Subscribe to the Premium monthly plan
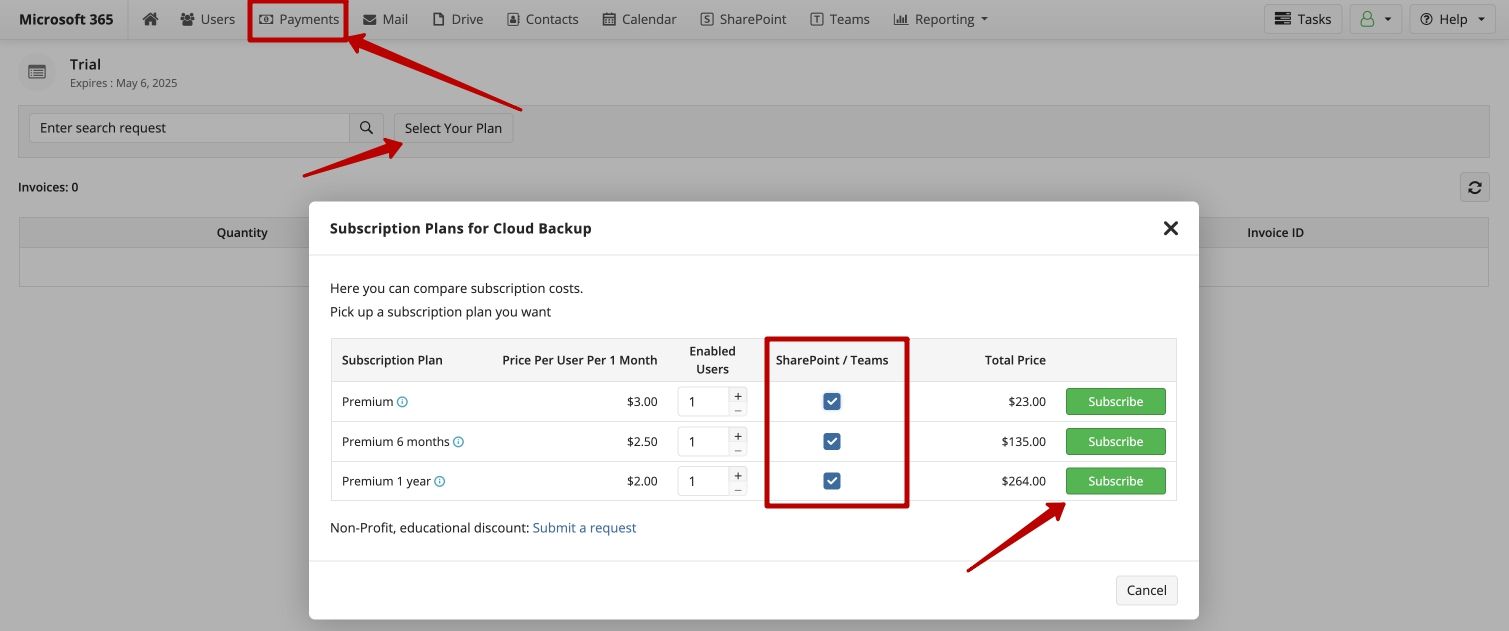Image resolution: width=1509 pixels, height=631 pixels. (1115, 402)
